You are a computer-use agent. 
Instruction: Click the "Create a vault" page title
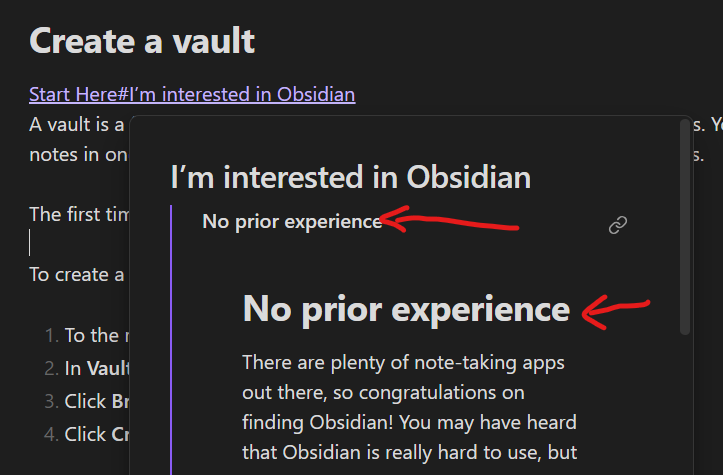pyautogui.click(x=142, y=41)
